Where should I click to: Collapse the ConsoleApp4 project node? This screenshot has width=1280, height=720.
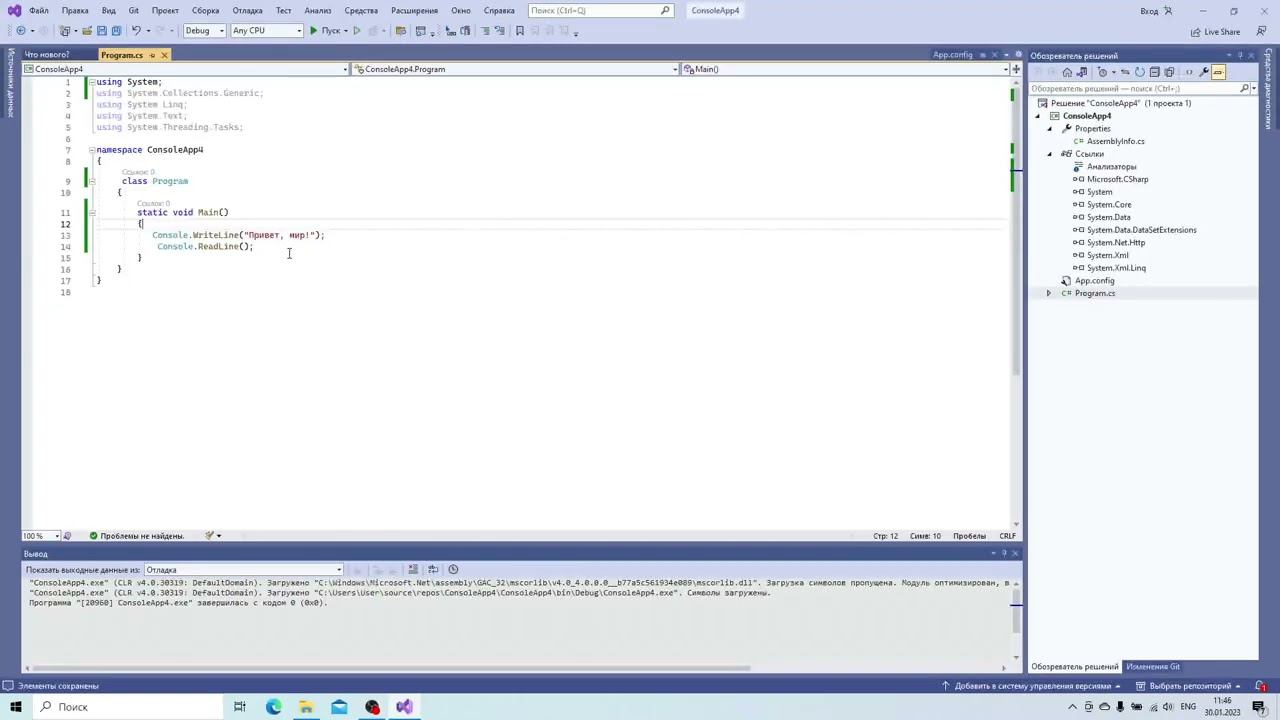tap(1038, 116)
